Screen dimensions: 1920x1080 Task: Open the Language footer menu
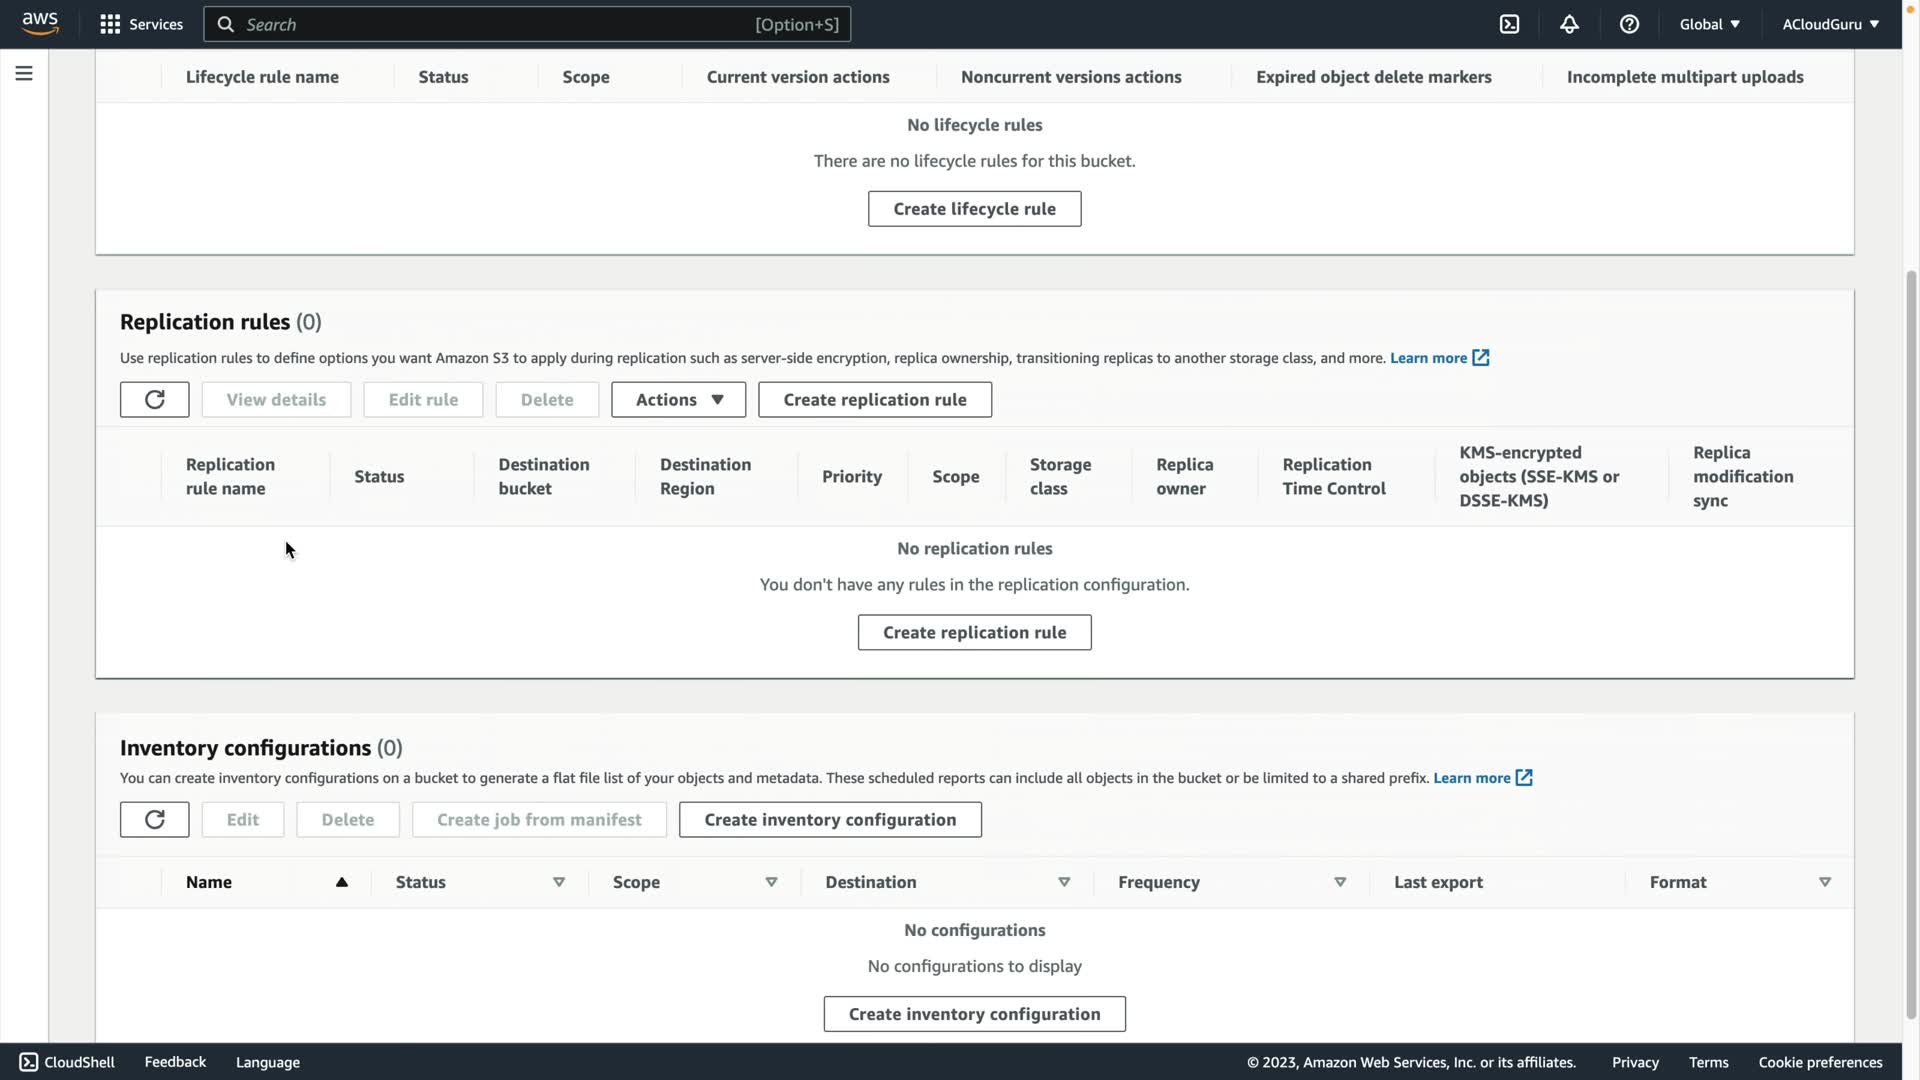pos(267,1062)
